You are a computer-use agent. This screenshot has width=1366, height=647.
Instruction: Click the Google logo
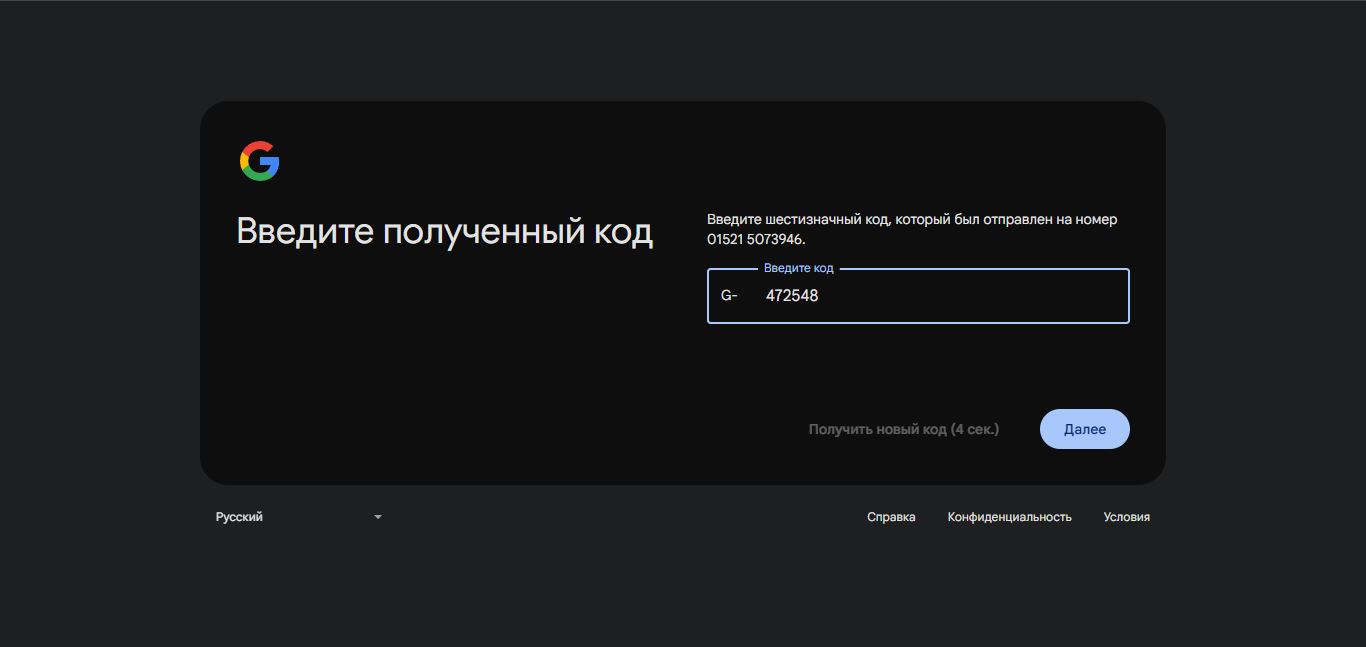coord(259,161)
